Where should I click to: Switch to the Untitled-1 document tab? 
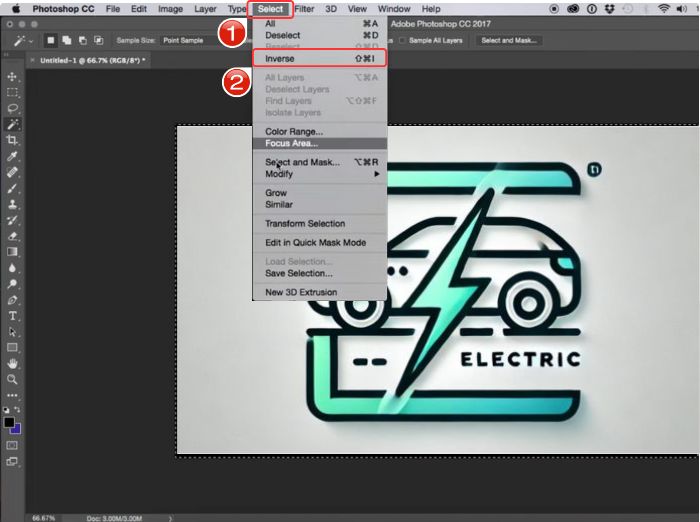92,60
